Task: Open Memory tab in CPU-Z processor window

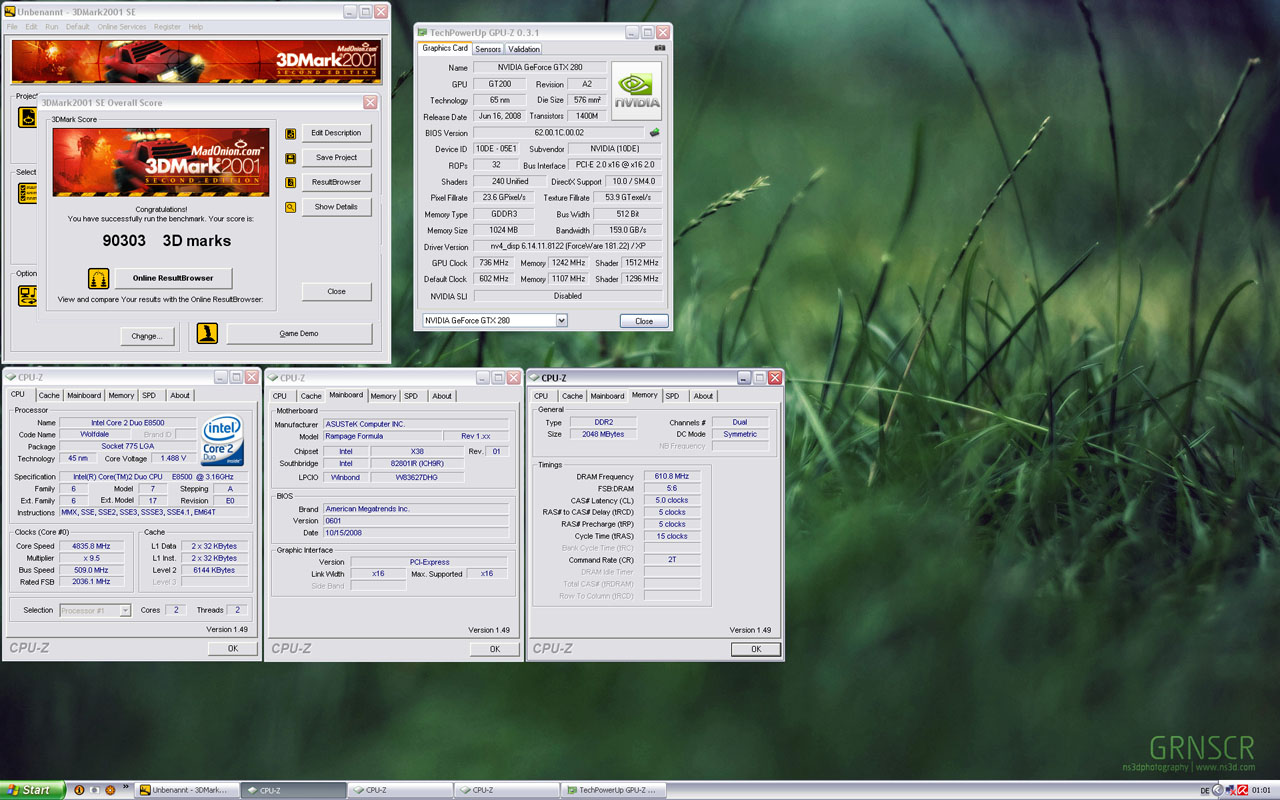Action: point(121,396)
